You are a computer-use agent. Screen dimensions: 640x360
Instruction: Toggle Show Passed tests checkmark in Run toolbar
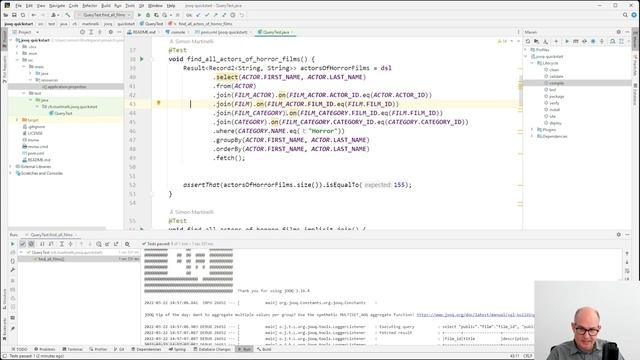click(22, 244)
